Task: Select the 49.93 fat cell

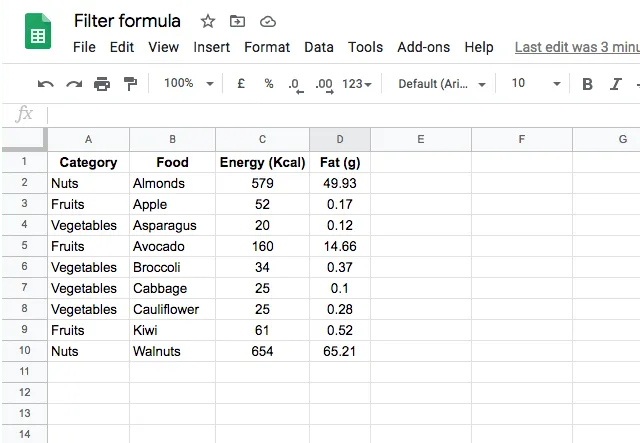Action: 340,183
